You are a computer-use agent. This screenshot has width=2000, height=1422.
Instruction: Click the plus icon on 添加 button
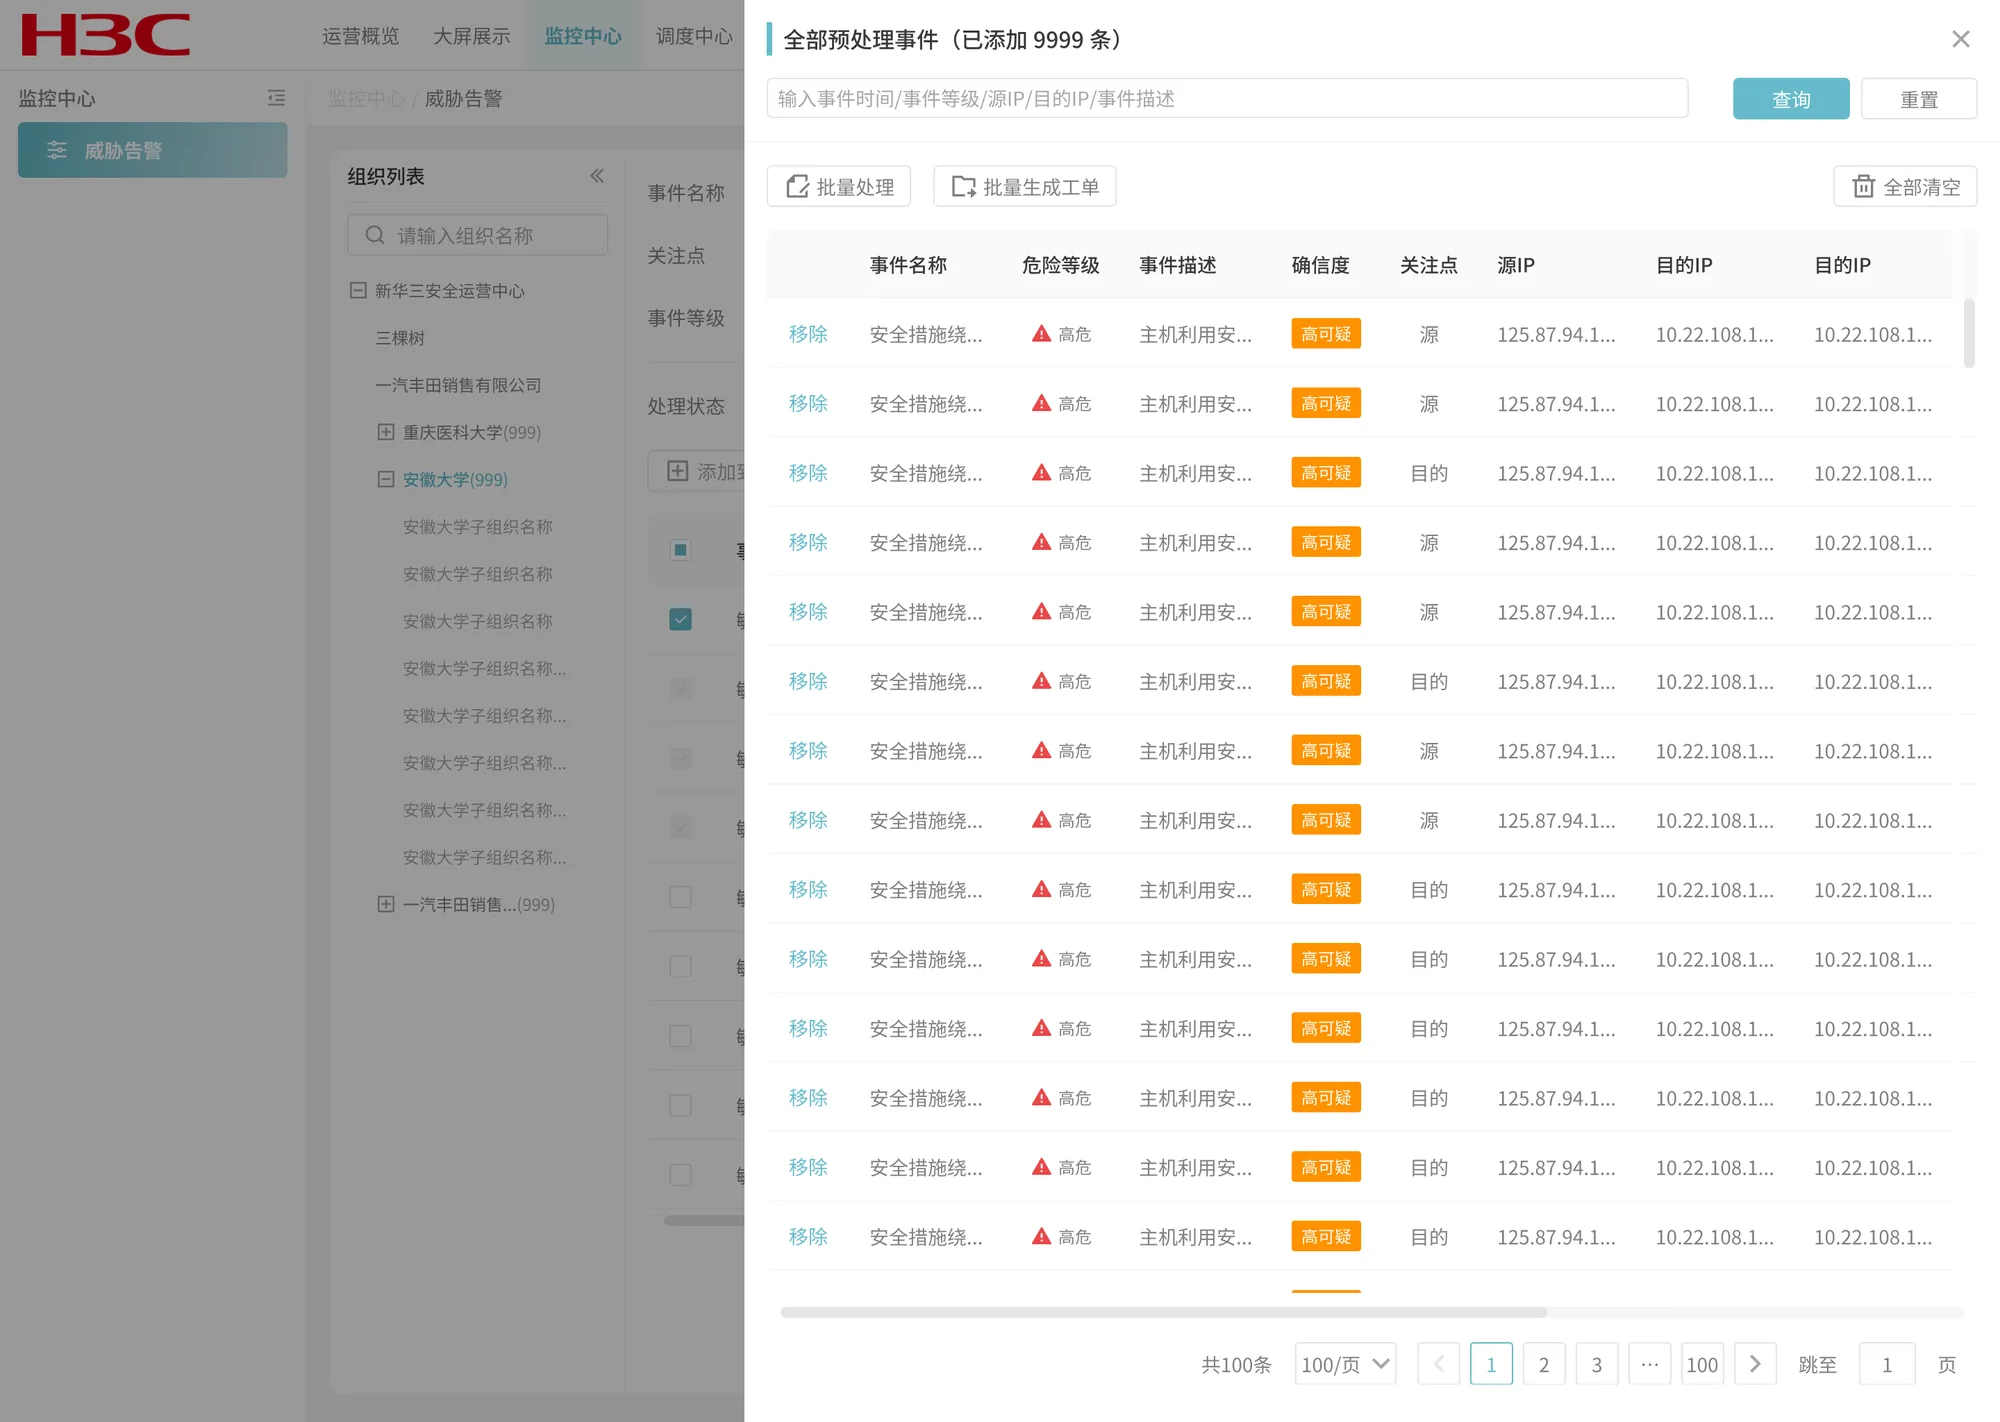[677, 471]
